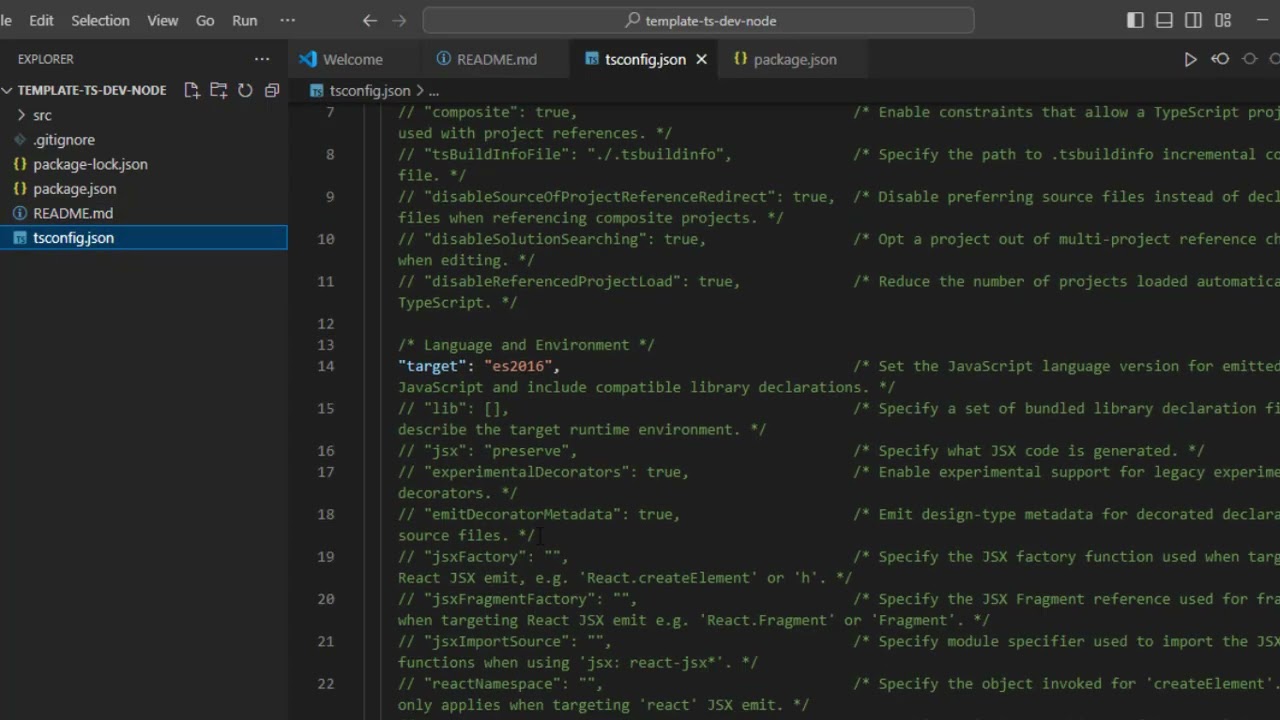Image resolution: width=1280 pixels, height=720 pixels.
Task: Click the "disableReferencedProjectLoad" option on line 11
Action: click(569, 281)
